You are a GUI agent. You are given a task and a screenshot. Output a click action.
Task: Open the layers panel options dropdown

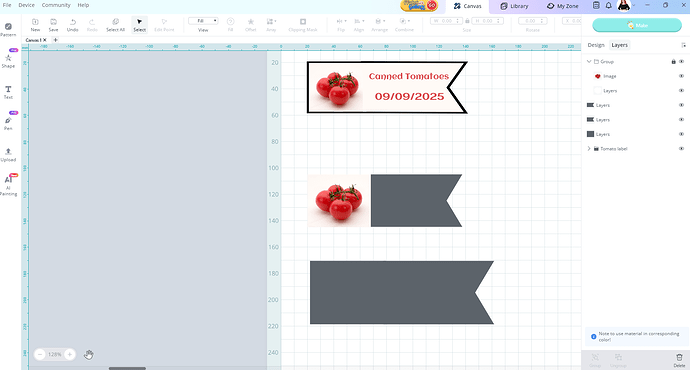coord(683,45)
